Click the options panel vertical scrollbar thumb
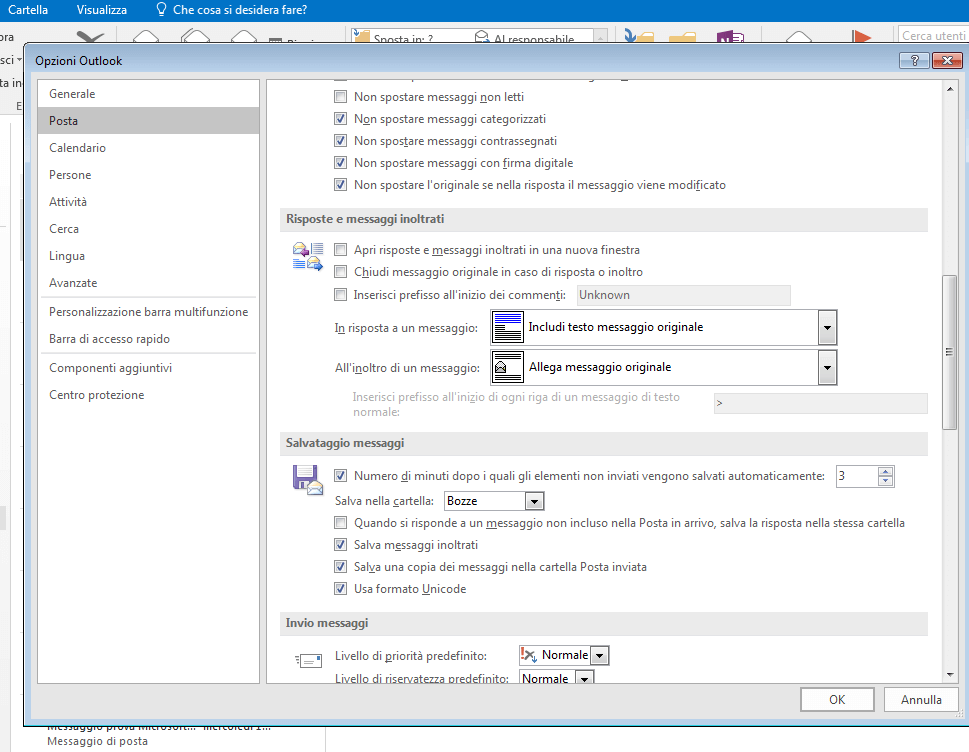The width and height of the screenshot is (969, 752). 950,350
